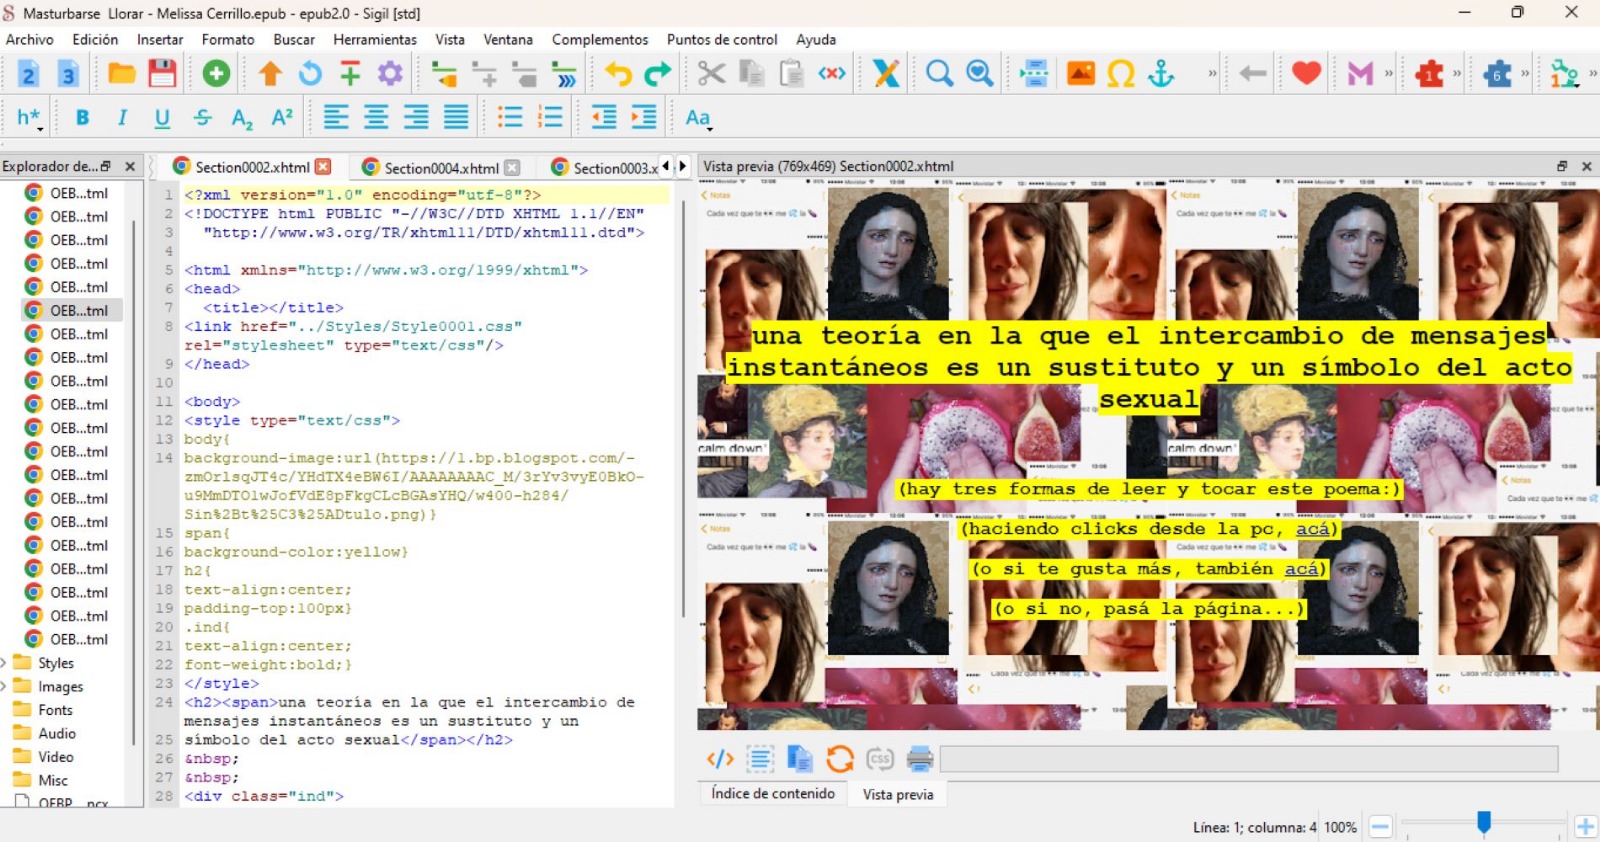Screen dimensions: 1600x842
Task: Toggle Italic formatting
Action: click(x=122, y=118)
